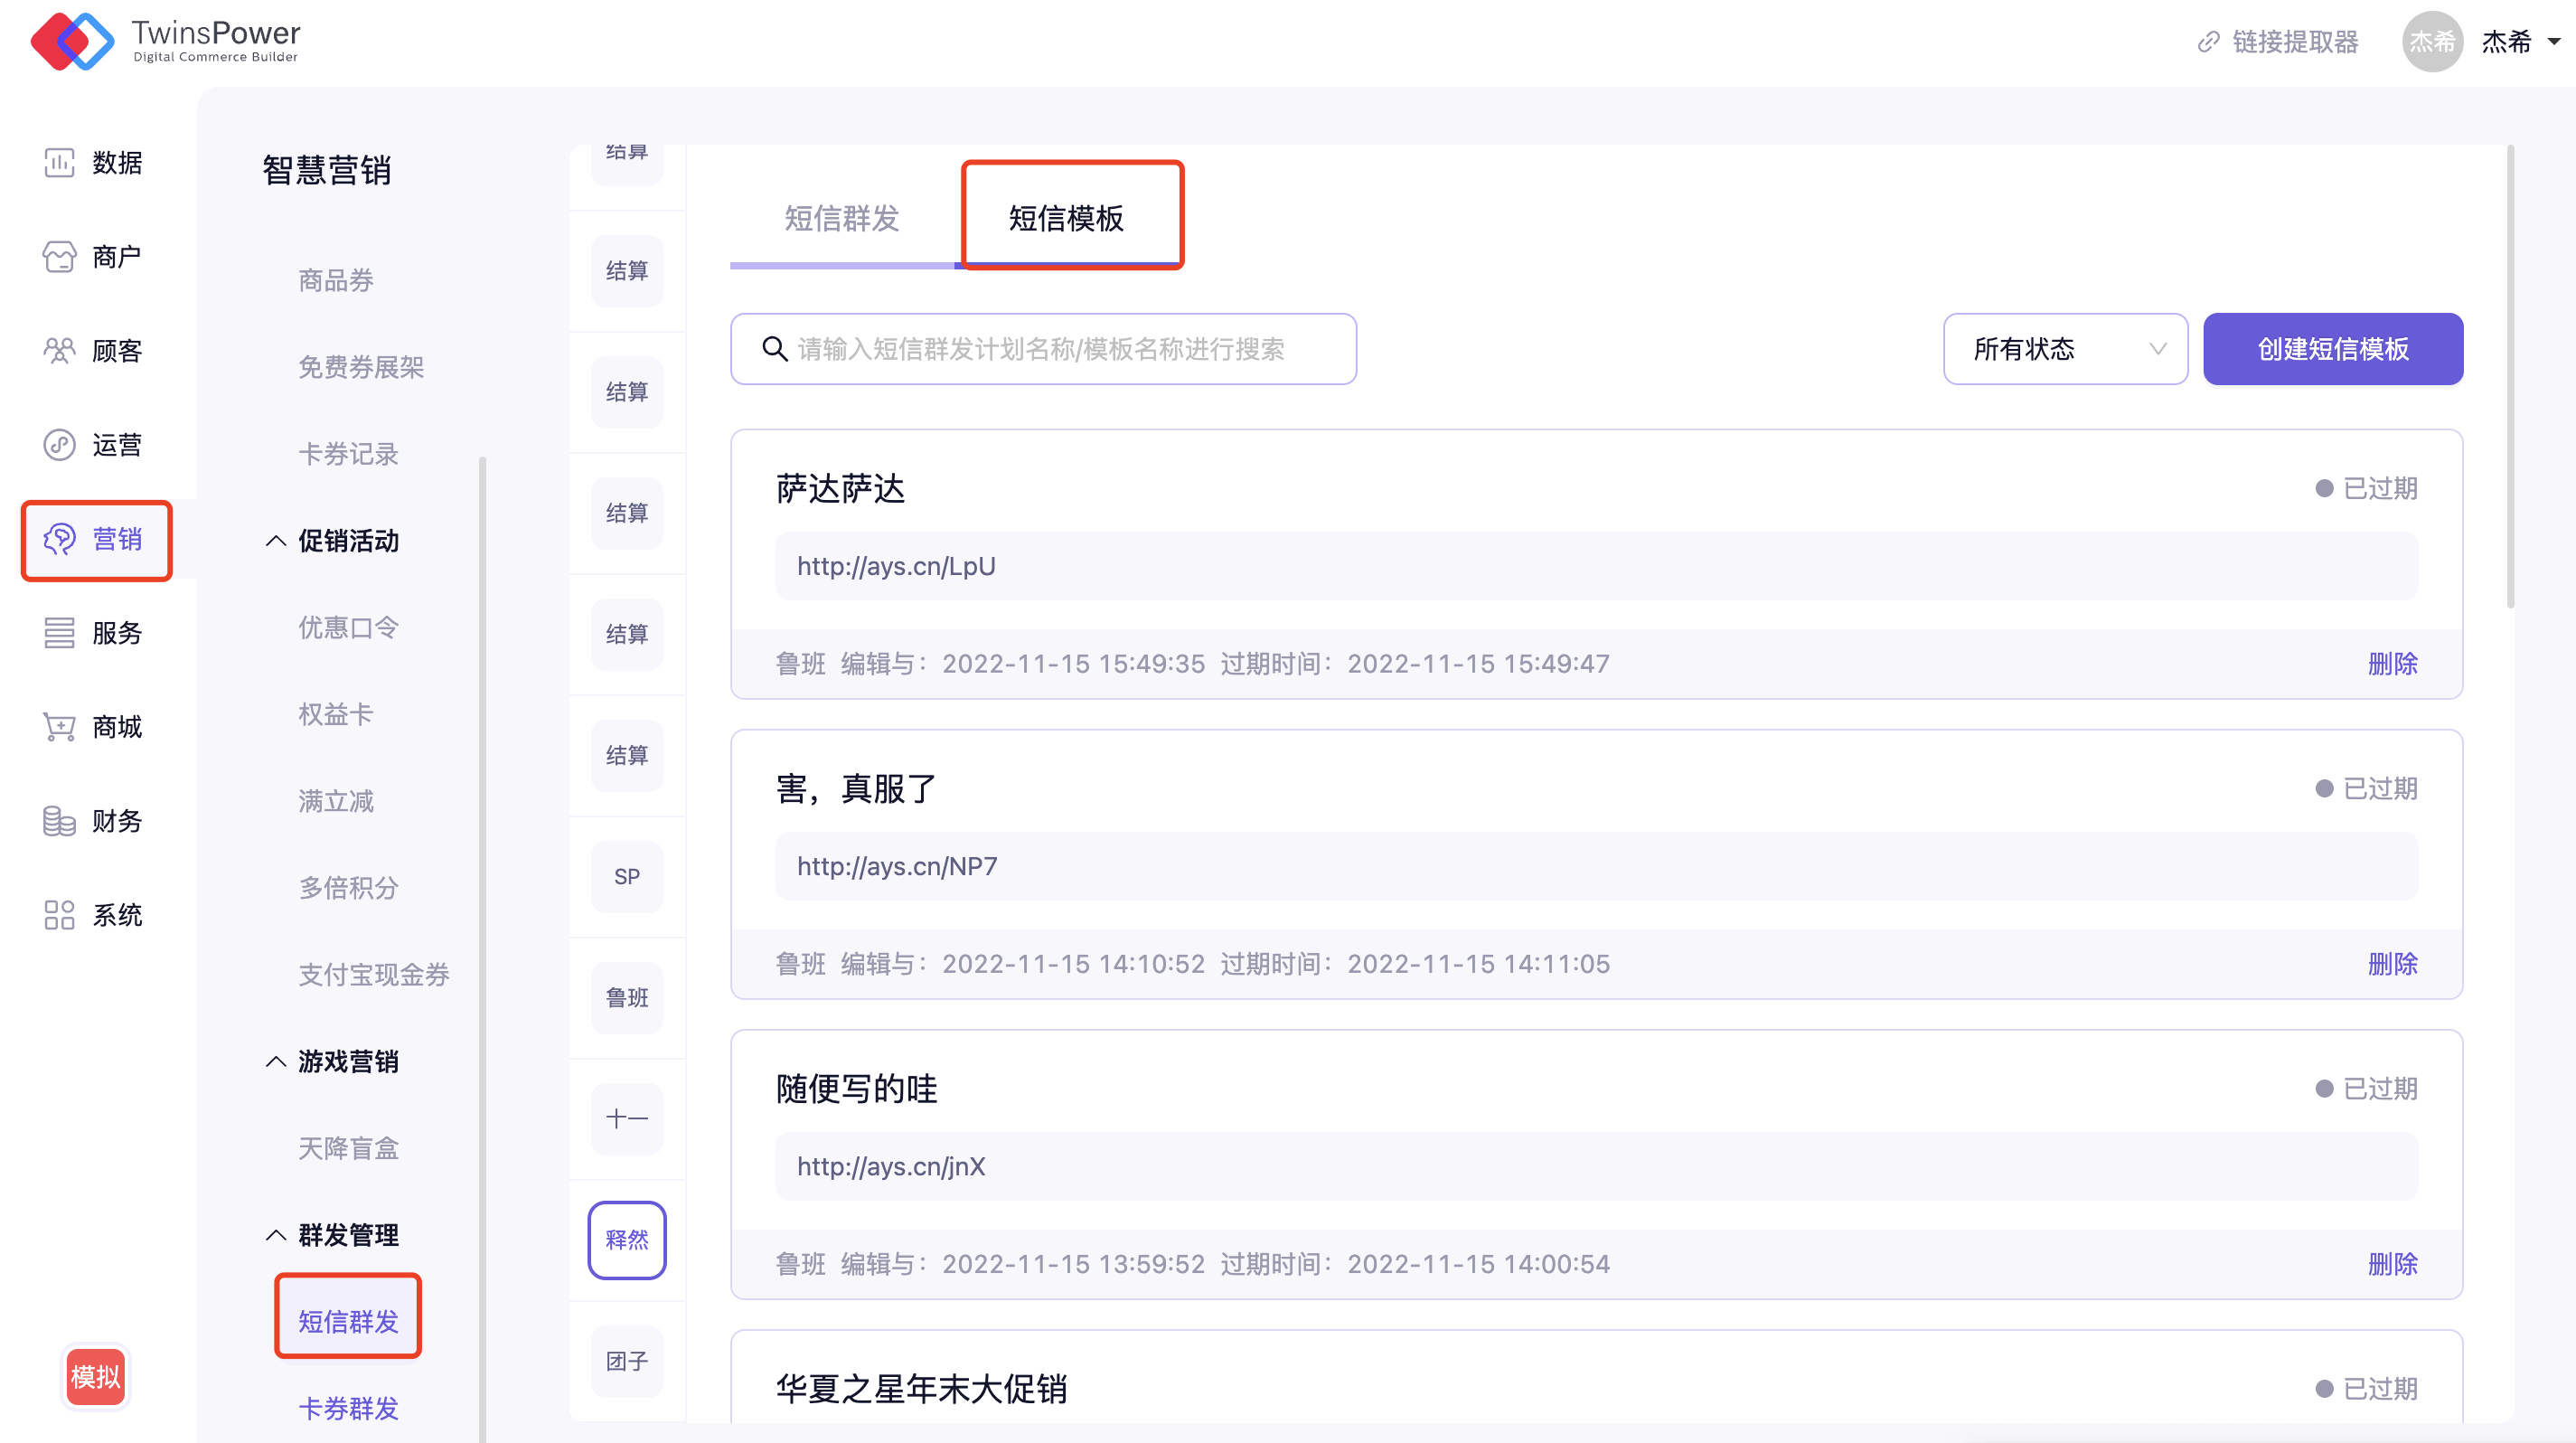
Task: Collapse the 群发管理 section chevron
Action: [x=276, y=1235]
